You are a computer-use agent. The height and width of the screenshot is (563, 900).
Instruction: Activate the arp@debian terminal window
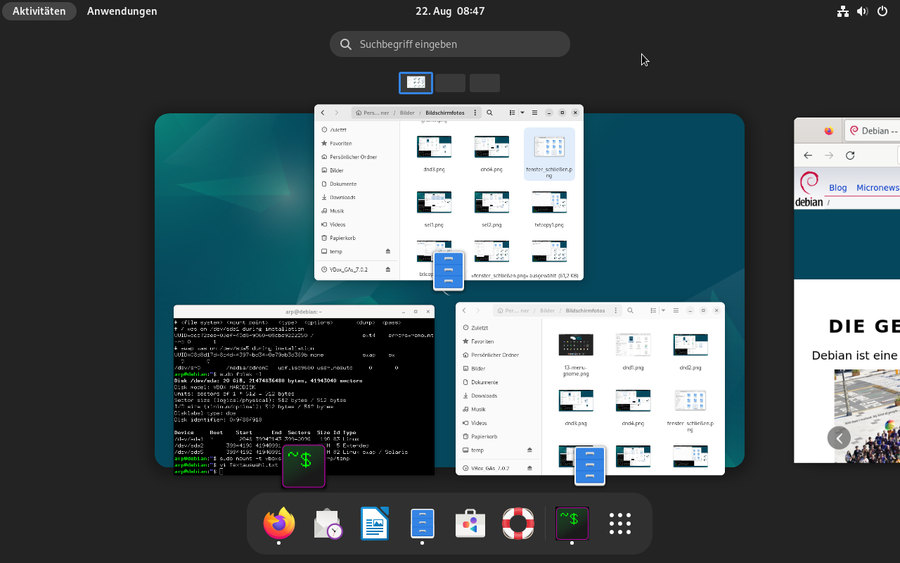point(304,390)
